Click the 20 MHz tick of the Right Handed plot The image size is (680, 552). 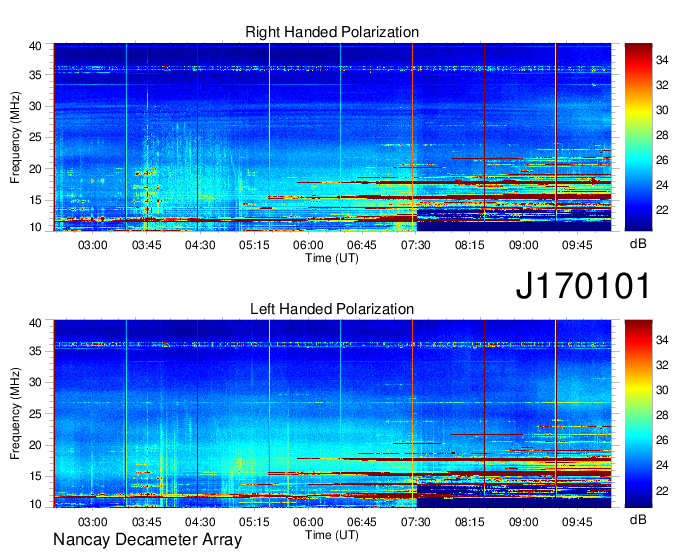35,169
